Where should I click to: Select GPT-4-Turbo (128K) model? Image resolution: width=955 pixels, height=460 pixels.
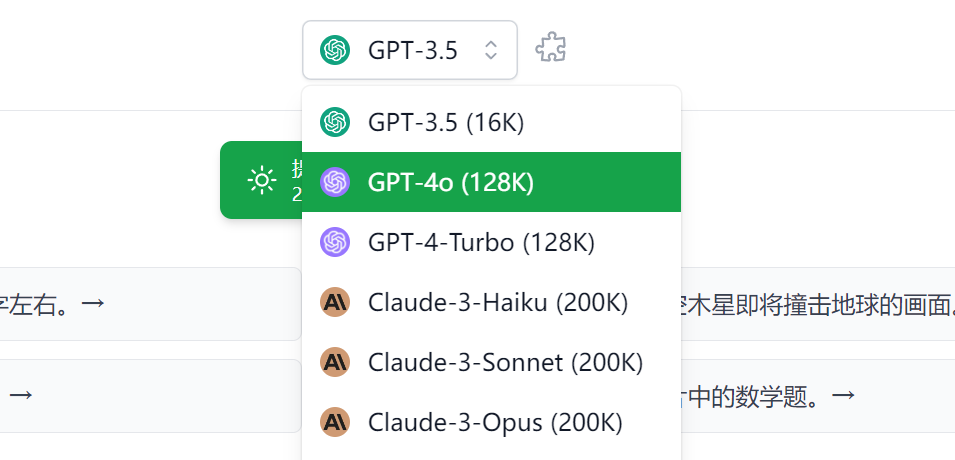[x=492, y=242]
